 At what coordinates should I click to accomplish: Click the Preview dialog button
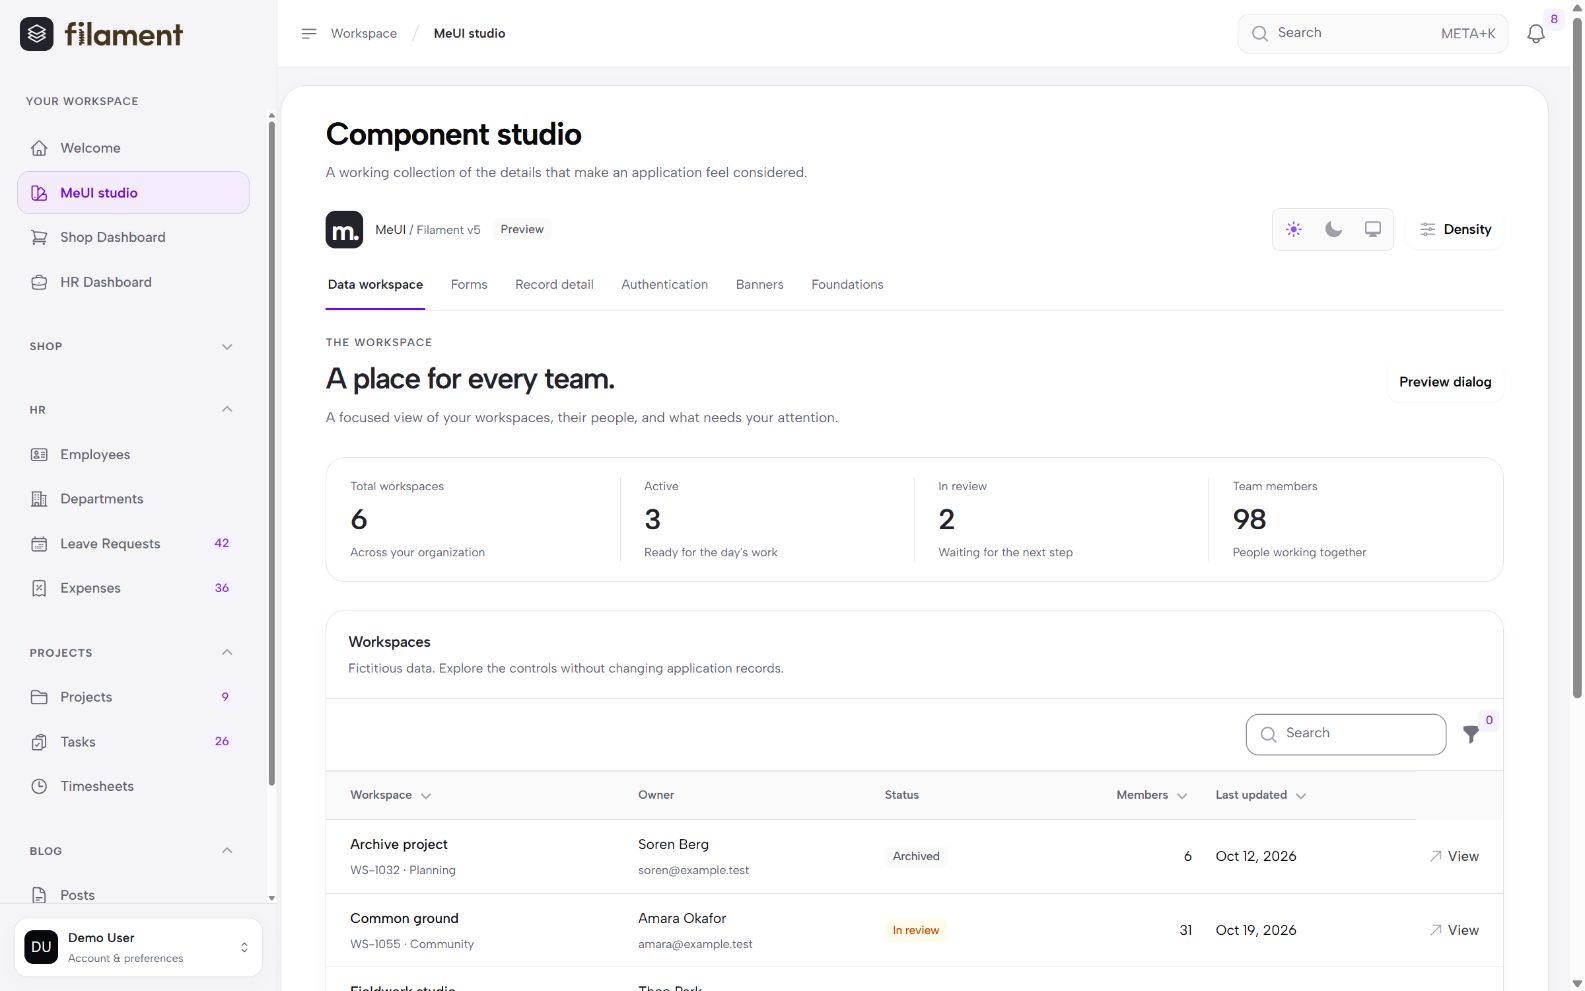(1445, 382)
